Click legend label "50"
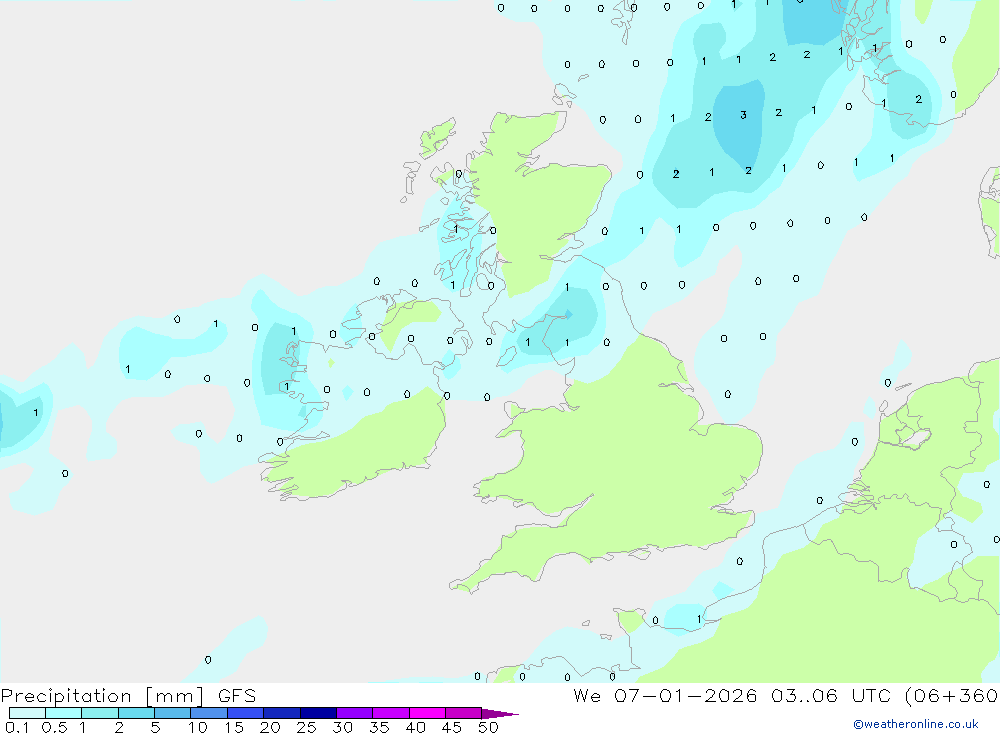This screenshot has width=1000, height=733. point(488,727)
